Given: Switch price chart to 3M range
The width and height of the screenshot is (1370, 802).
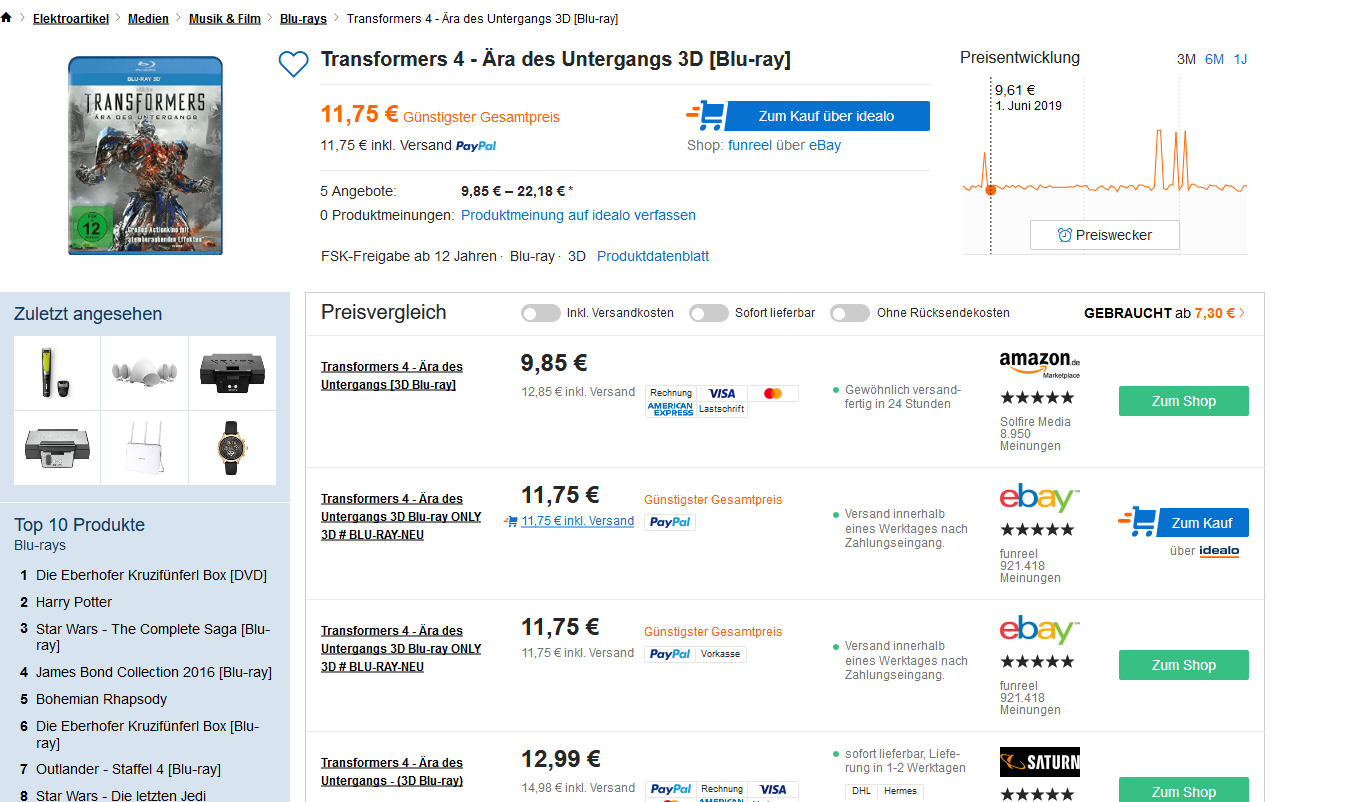Looking at the screenshot, I should tap(1186, 59).
